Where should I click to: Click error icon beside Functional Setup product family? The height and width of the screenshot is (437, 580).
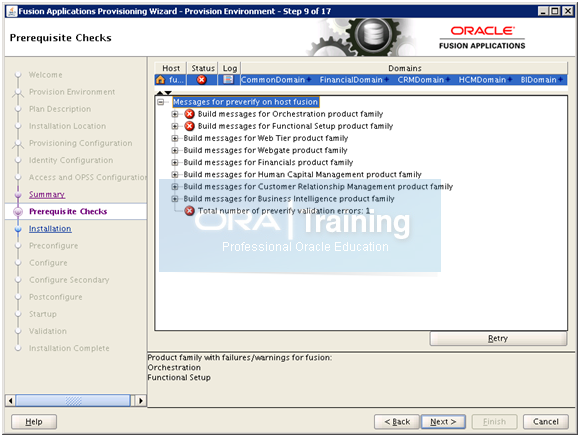(189, 126)
